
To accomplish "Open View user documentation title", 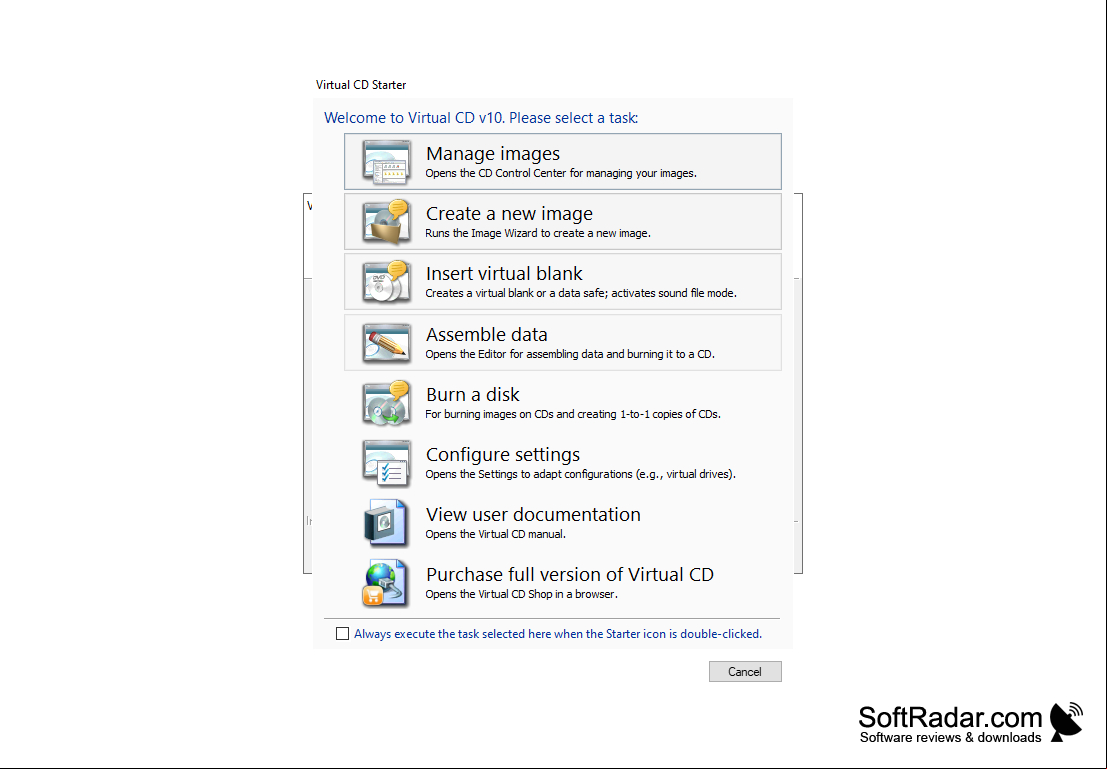I will point(533,514).
